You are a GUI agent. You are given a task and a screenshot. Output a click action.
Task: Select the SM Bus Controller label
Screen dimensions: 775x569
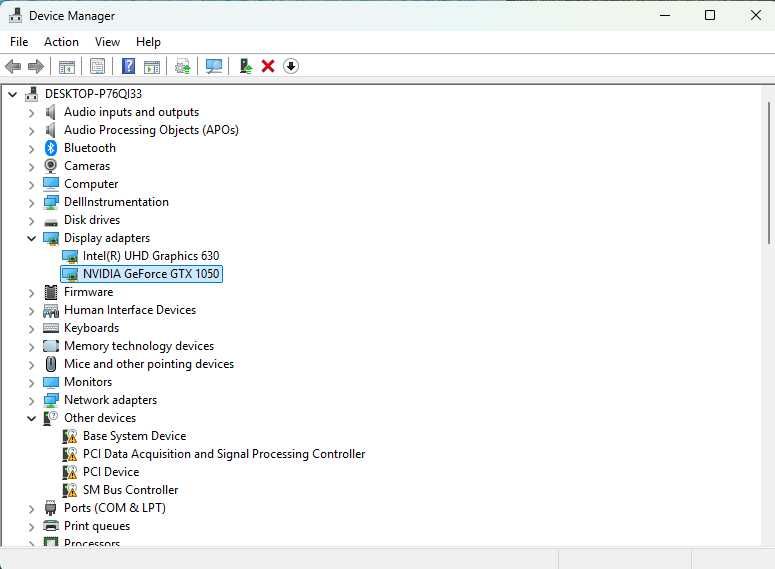[x=130, y=489]
